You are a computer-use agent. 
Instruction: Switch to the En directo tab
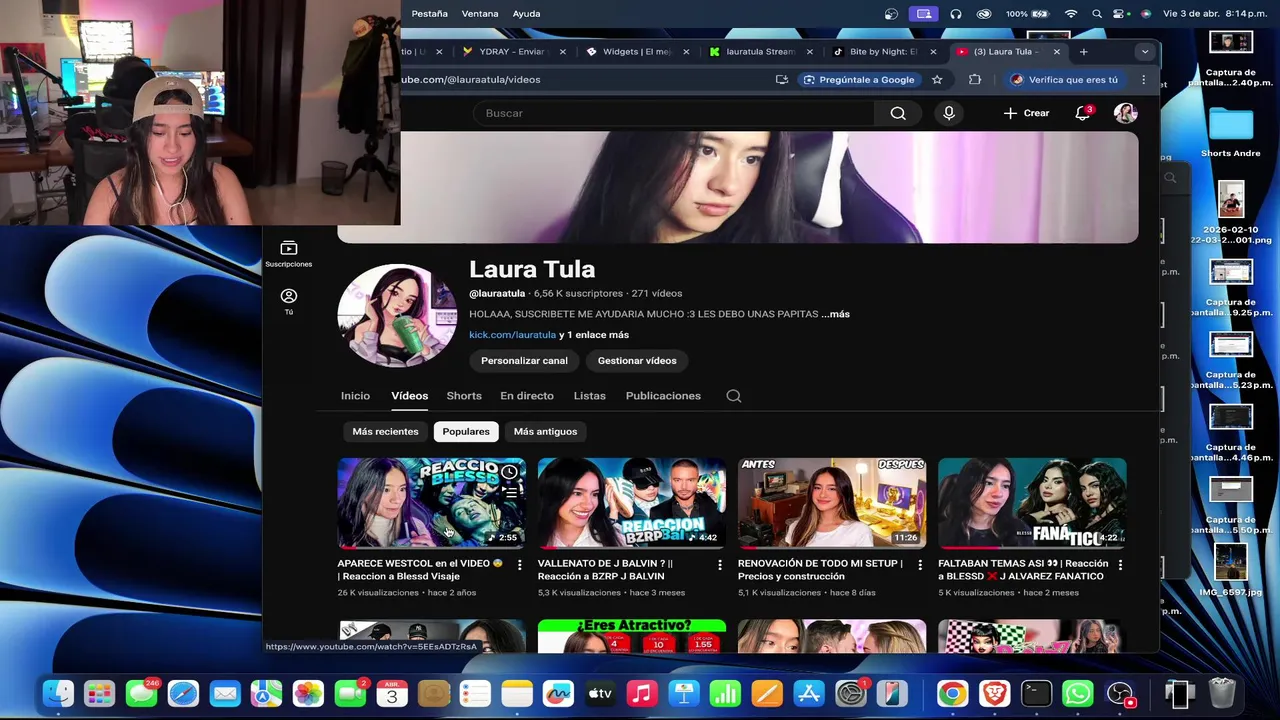point(527,396)
